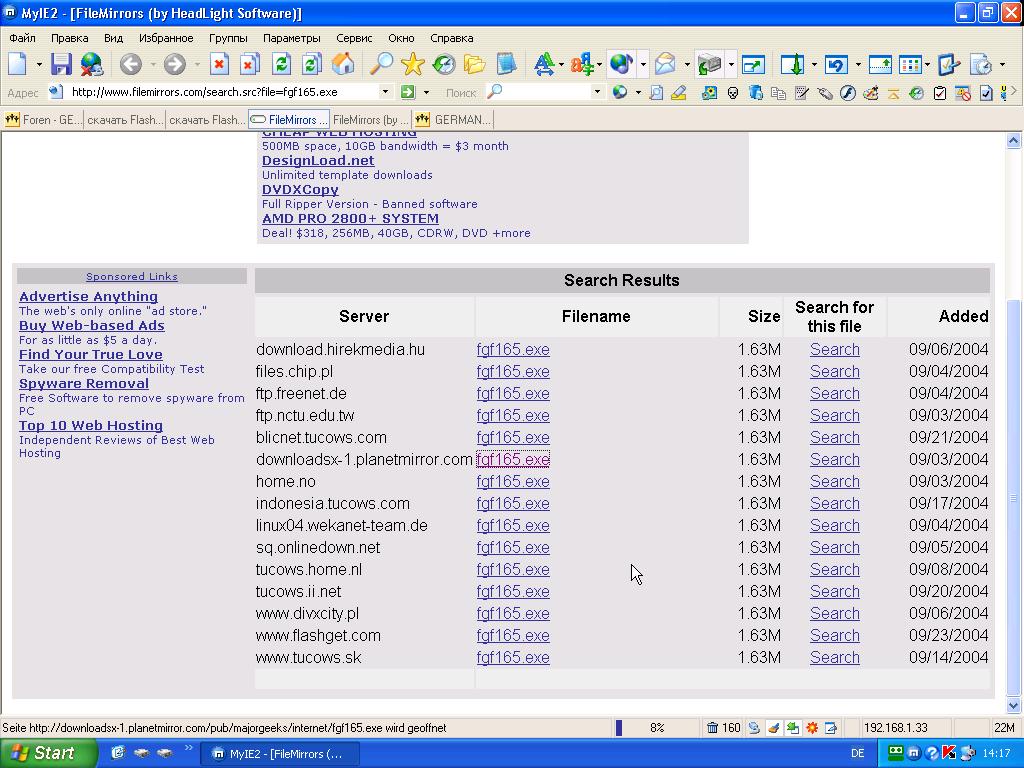Expand the New page dropdown arrow
Image resolution: width=1024 pixels, height=768 pixels.
click(x=39, y=65)
